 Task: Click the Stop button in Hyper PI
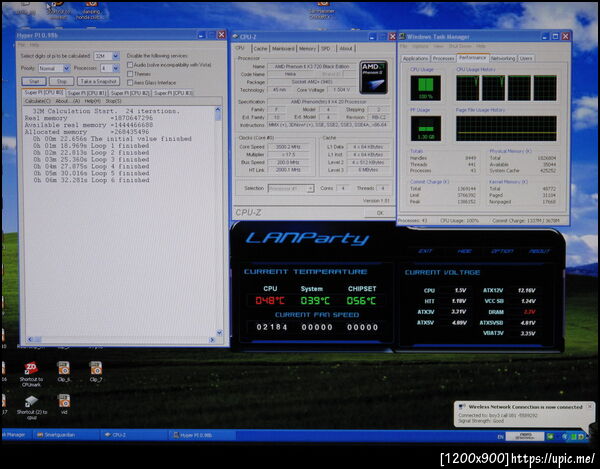(x=62, y=81)
